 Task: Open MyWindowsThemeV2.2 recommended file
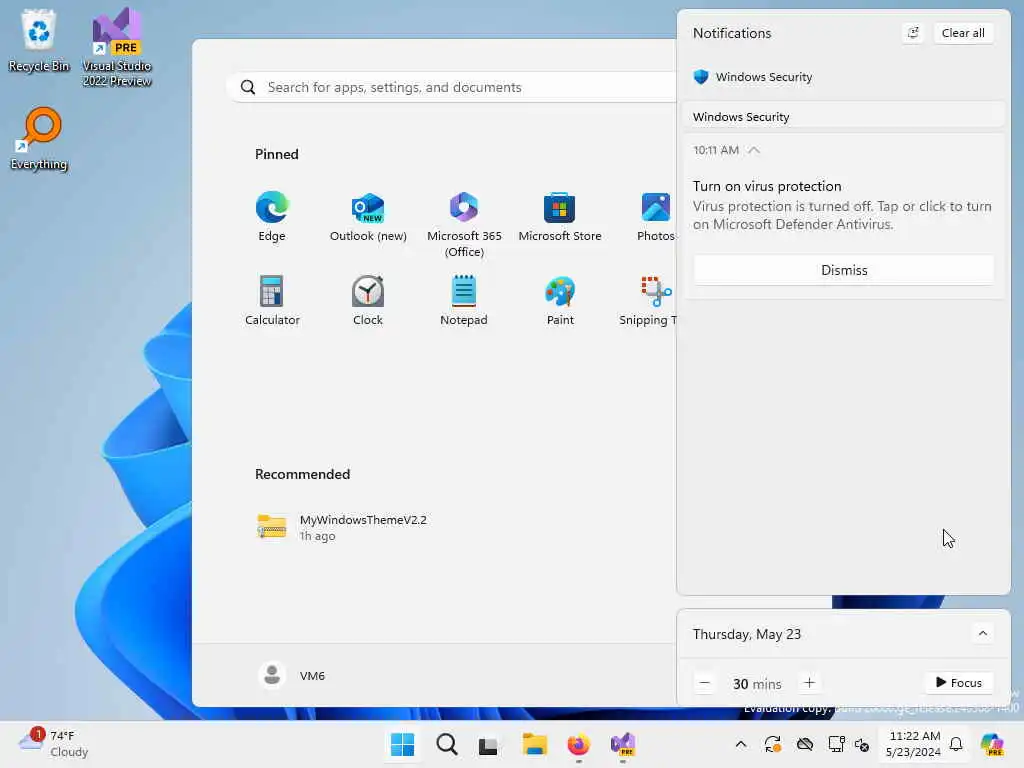tap(342, 527)
